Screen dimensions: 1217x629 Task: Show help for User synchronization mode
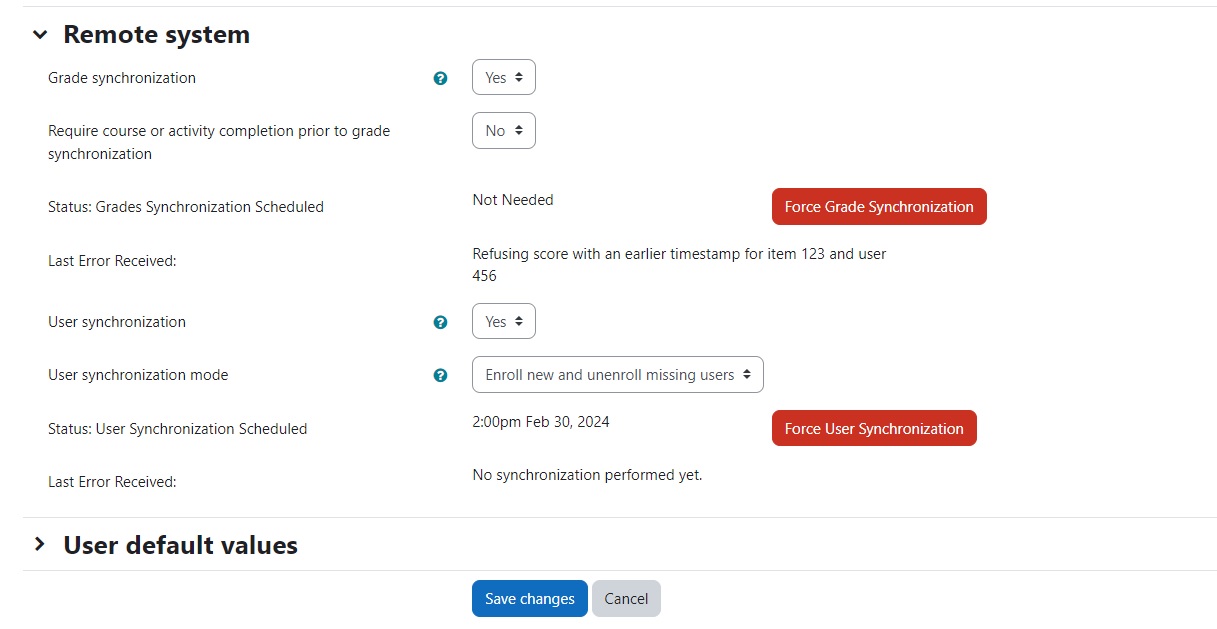pyautogui.click(x=440, y=375)
